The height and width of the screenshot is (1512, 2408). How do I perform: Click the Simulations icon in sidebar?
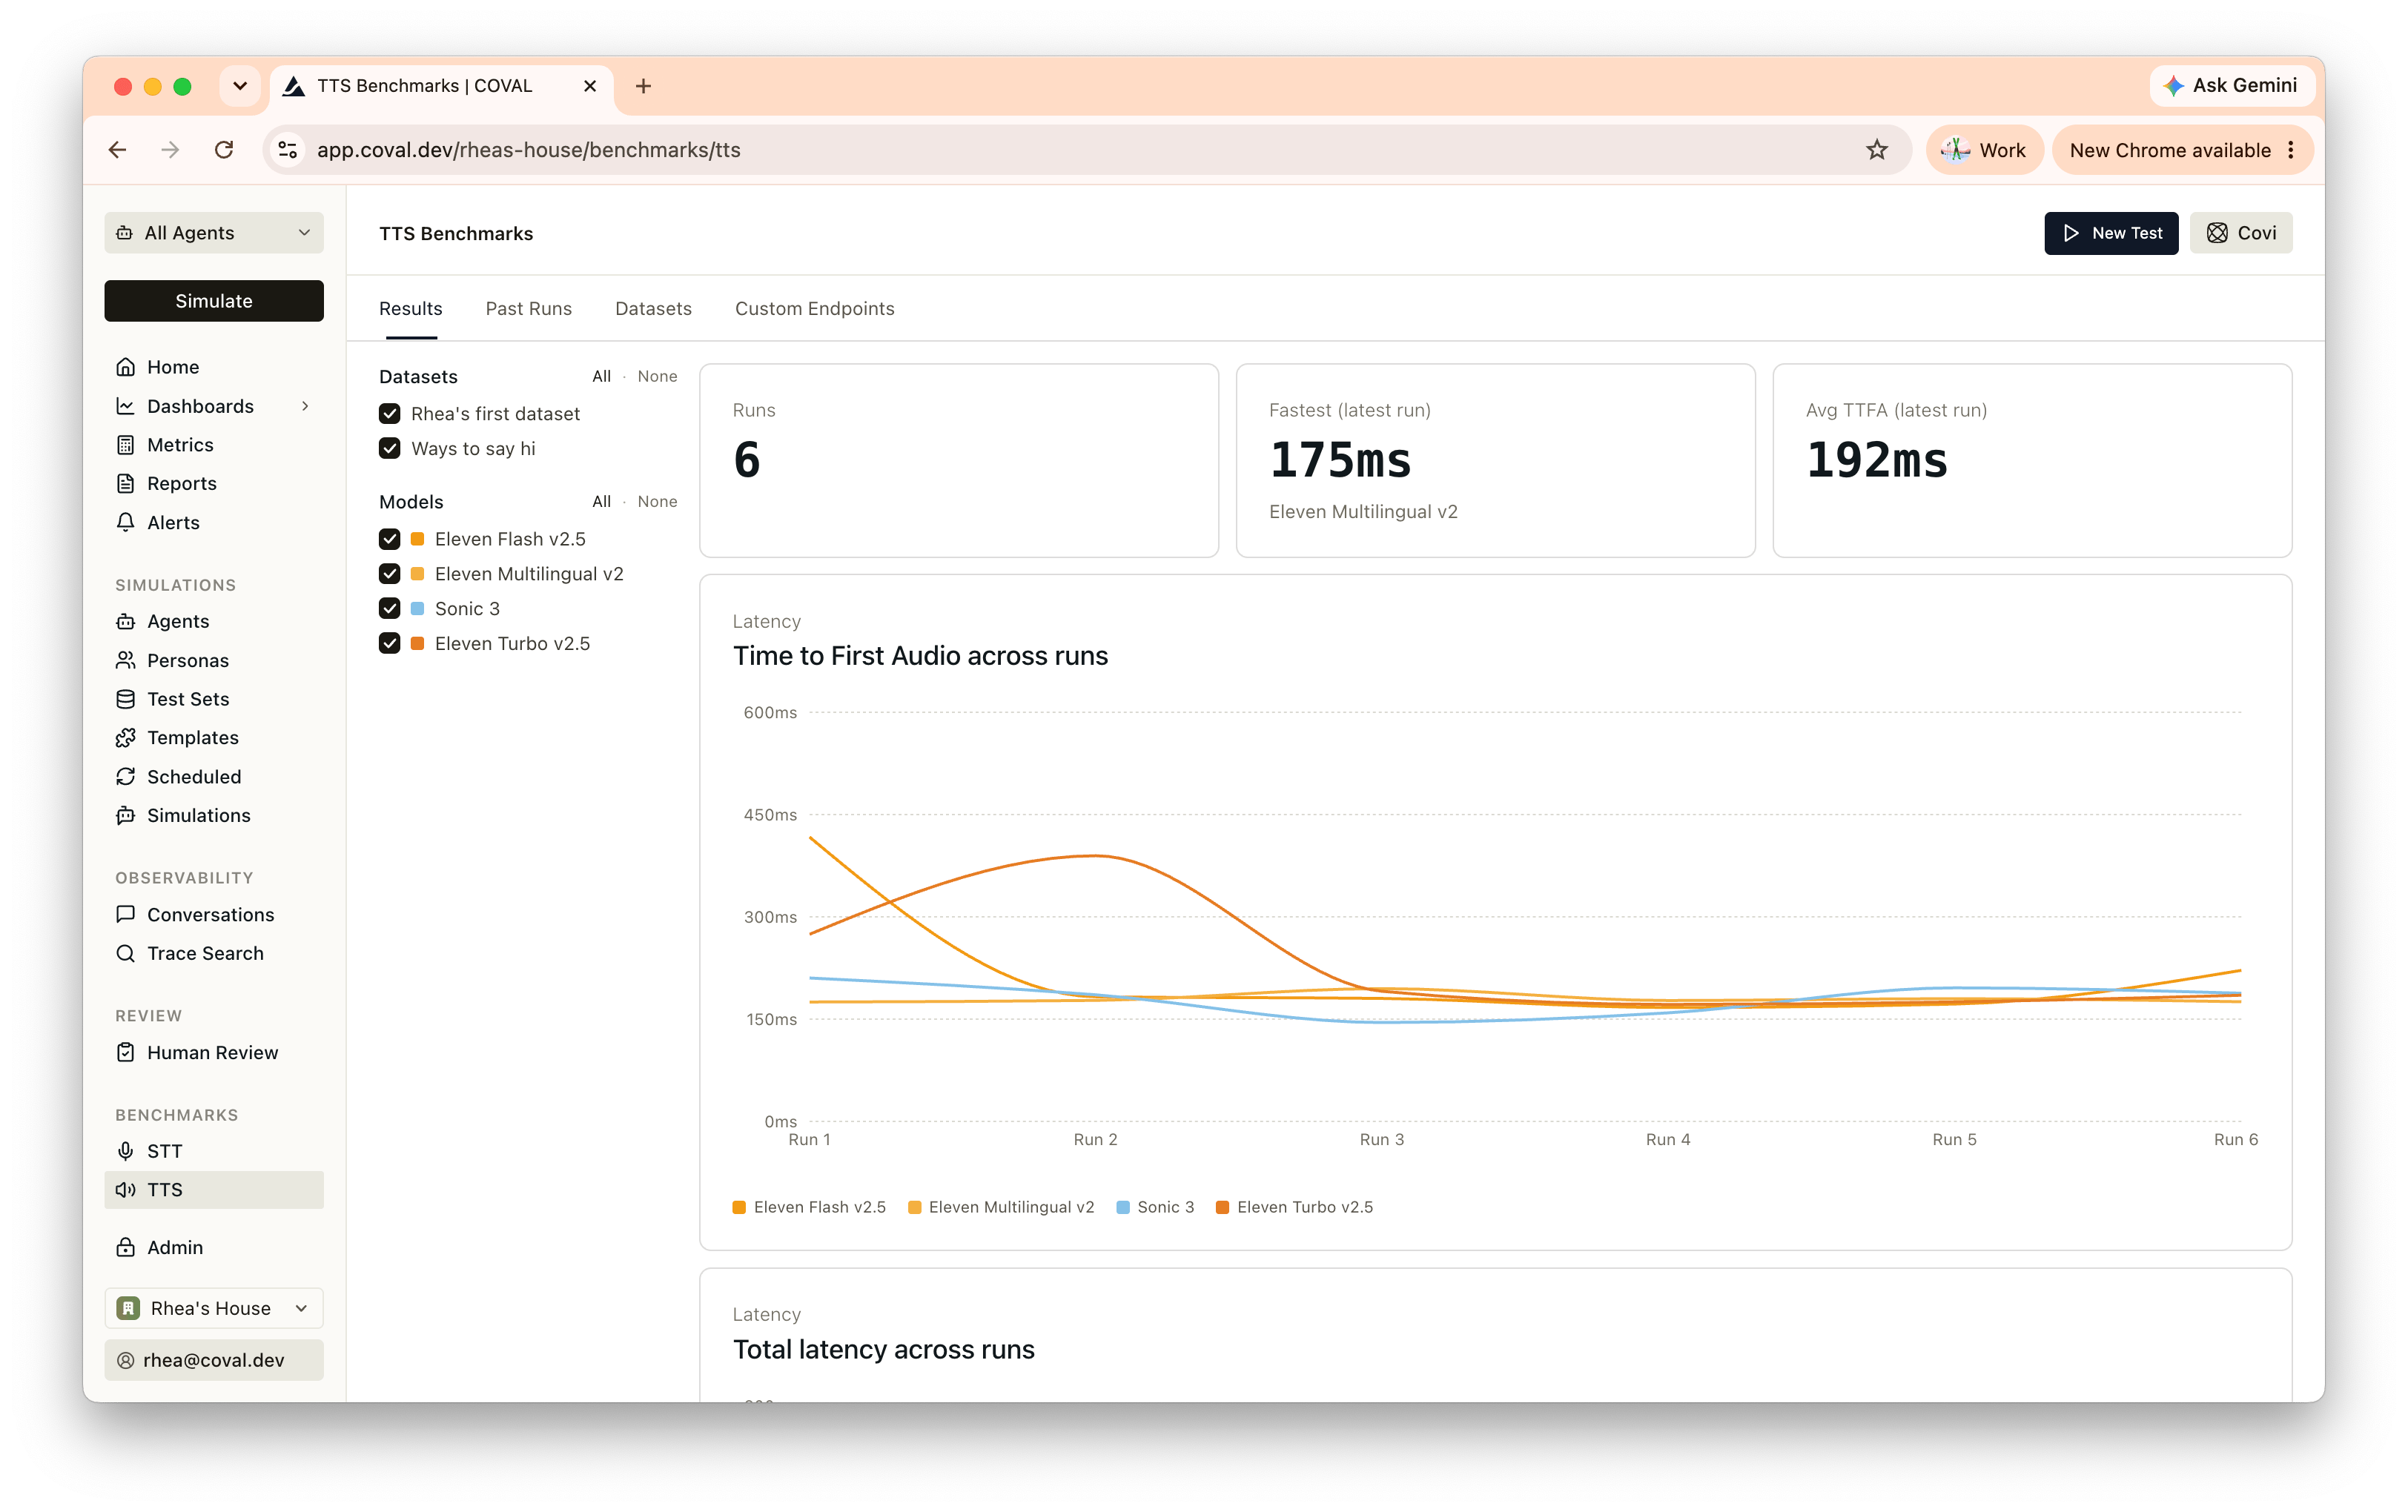(x=125, y=815)
